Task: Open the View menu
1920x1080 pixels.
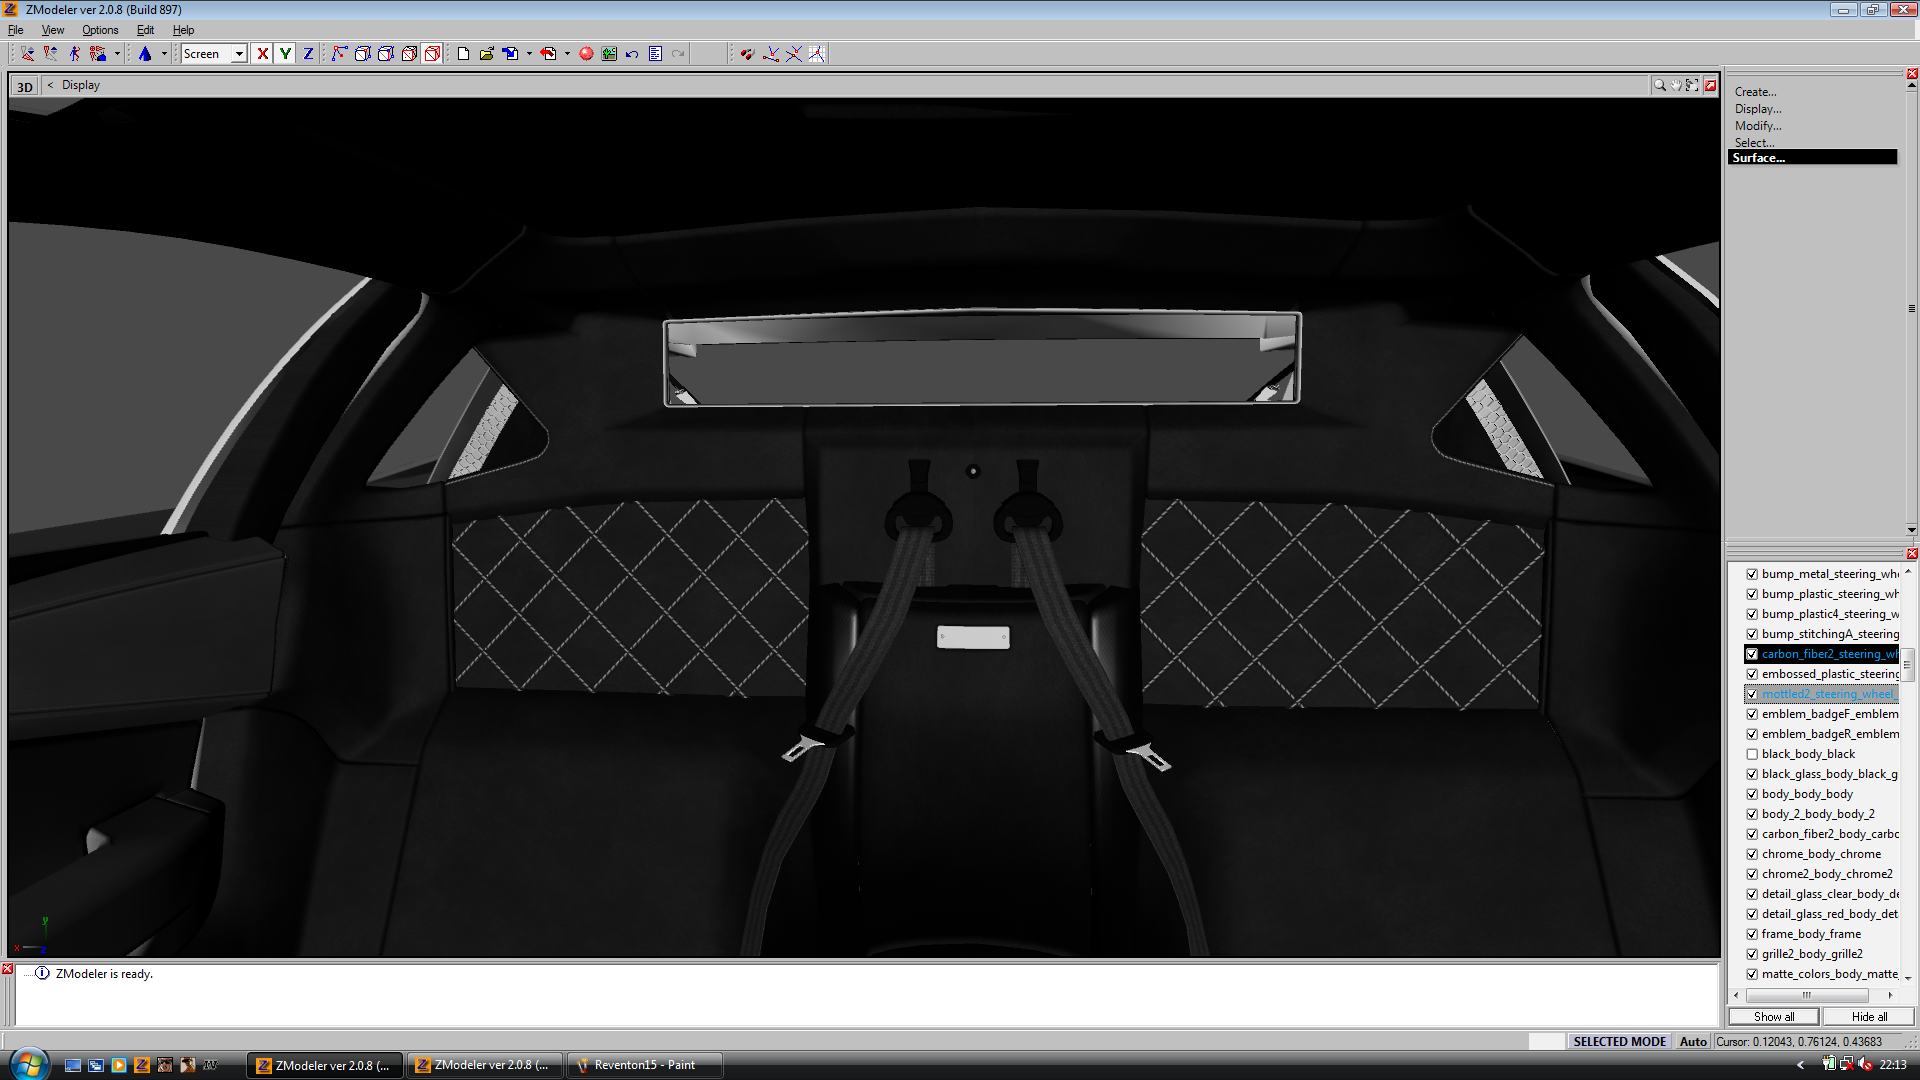Action: click(52, 29)
